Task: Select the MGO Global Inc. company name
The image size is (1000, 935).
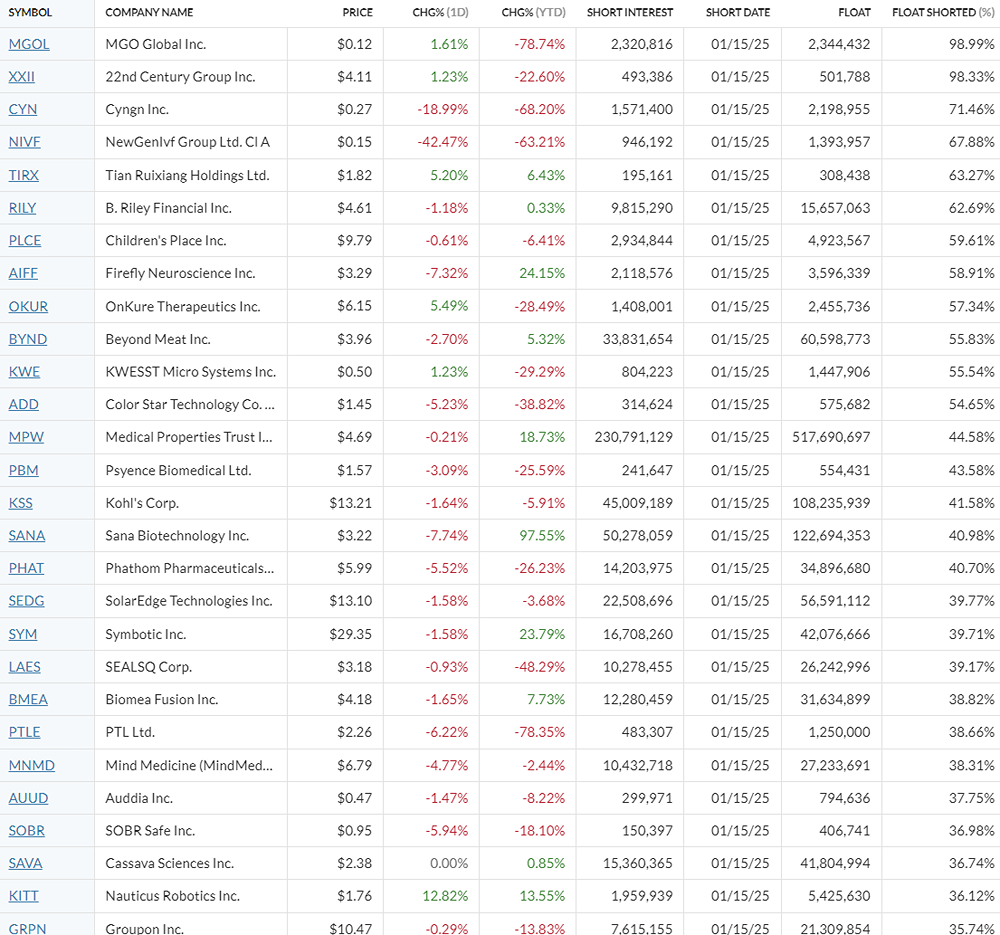Action: (x=156, y=44)
